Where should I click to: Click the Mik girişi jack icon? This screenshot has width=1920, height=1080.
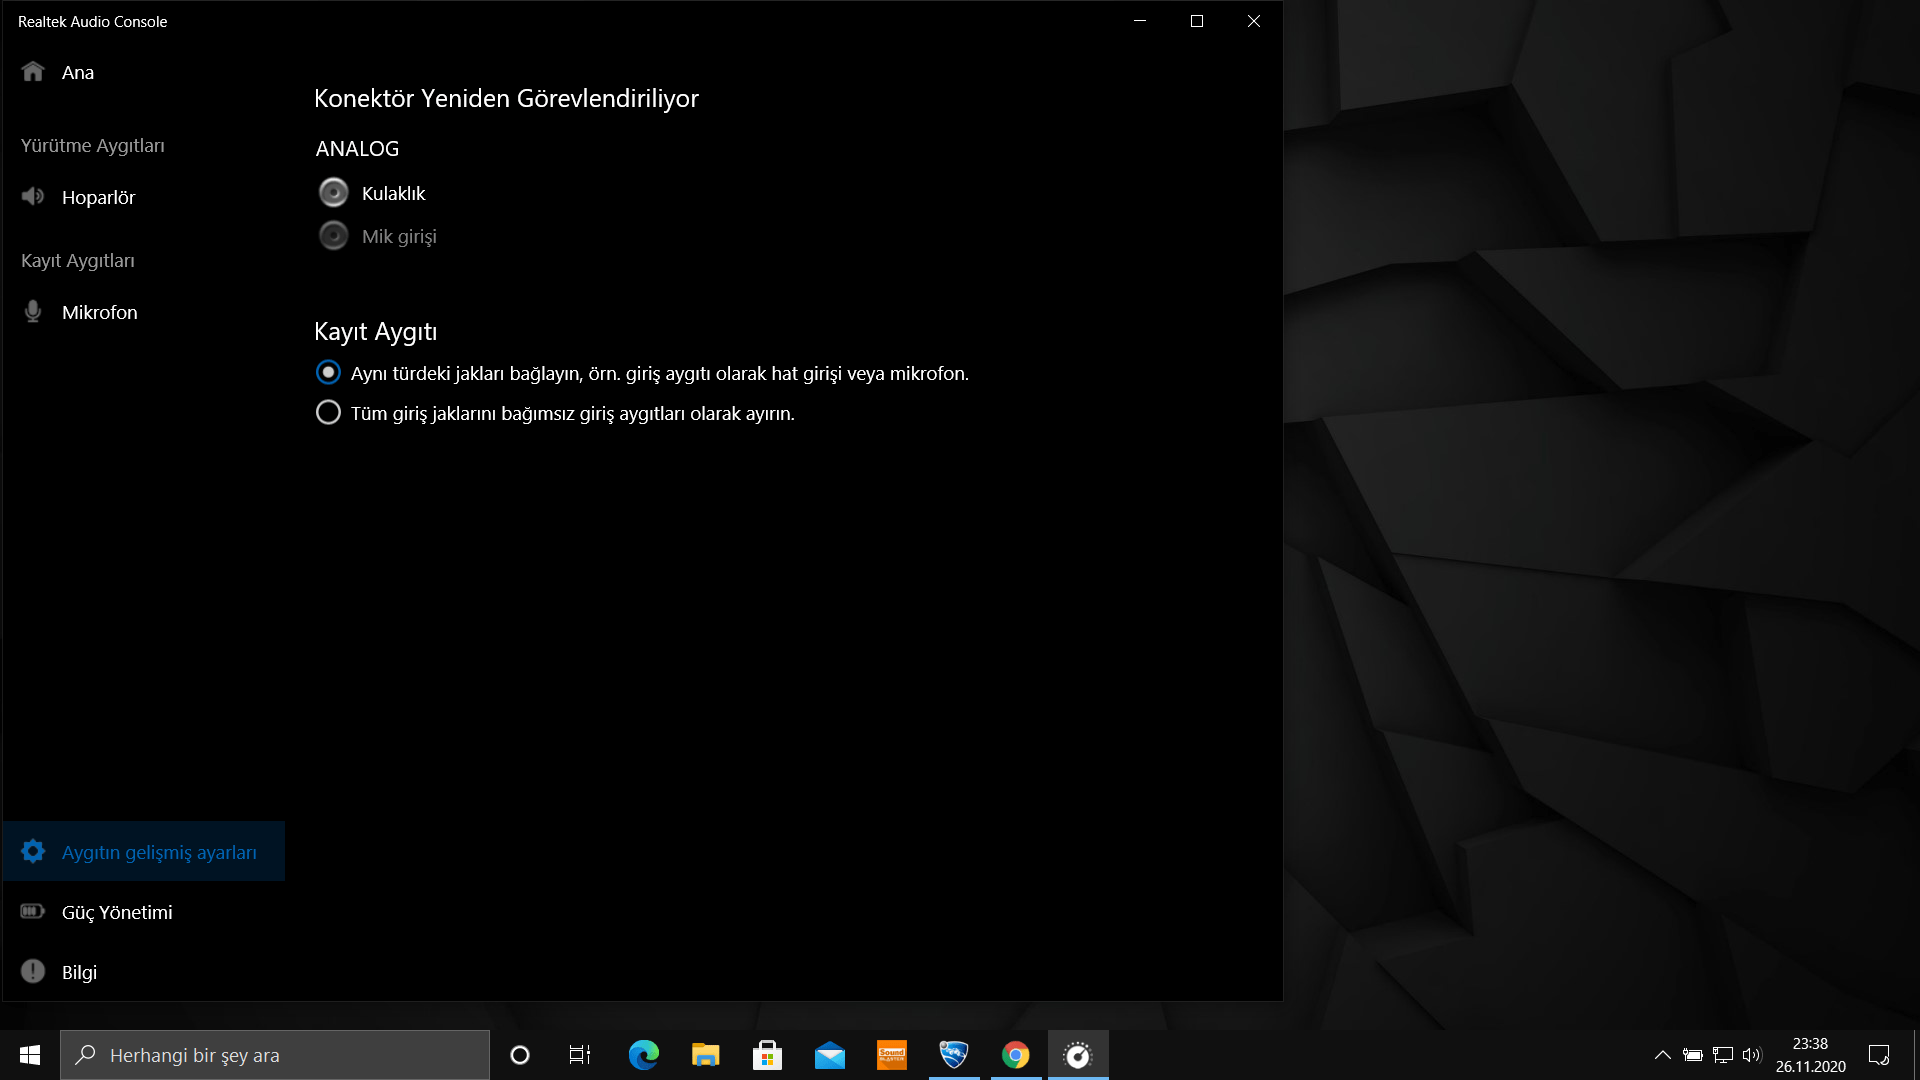pyautogui.click(x=333, y=236)
